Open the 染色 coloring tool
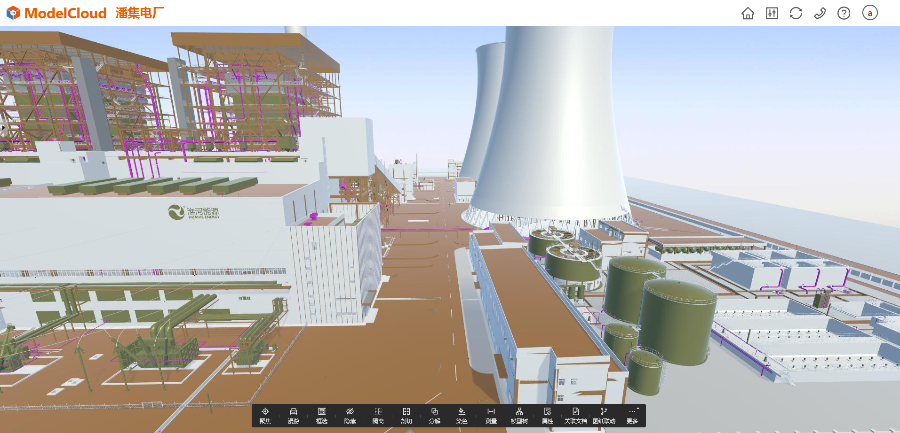 (462, 415)
